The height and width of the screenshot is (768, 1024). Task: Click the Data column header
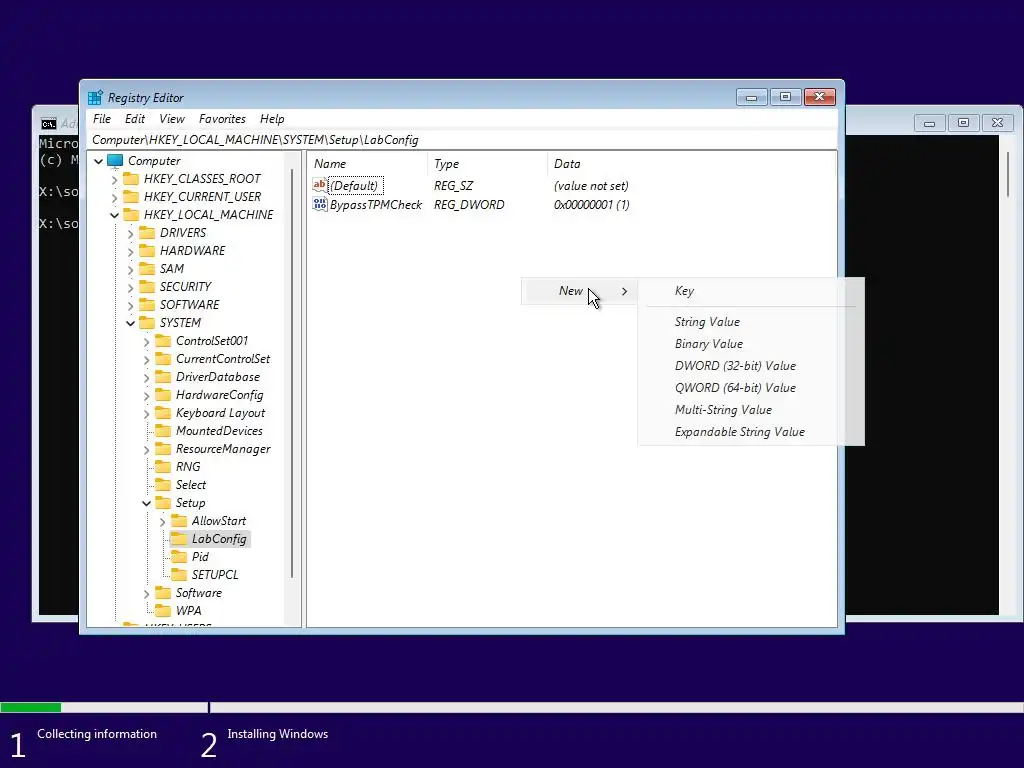[691, 164]
